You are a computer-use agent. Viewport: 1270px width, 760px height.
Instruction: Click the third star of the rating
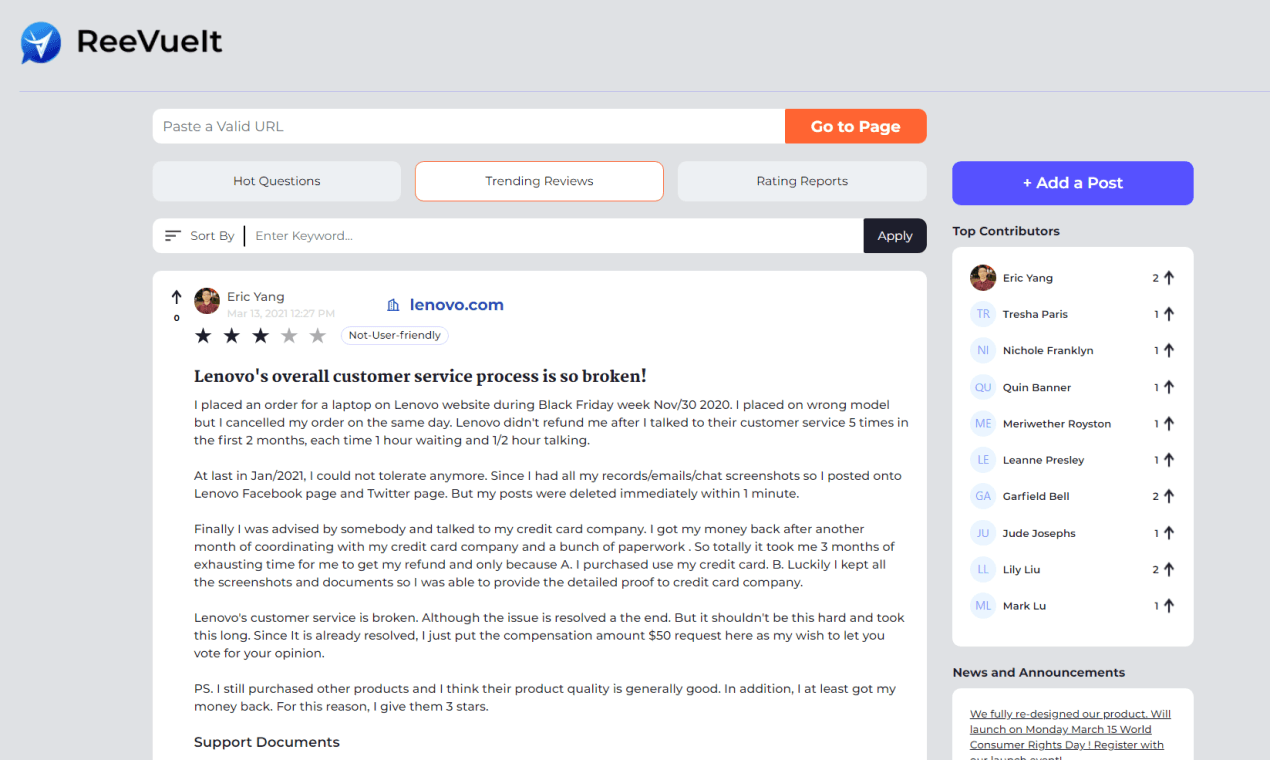coord(260,336)
